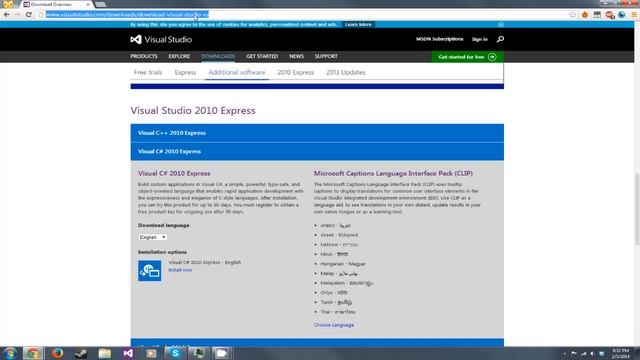Click the volume icon in system tray

pos(592,353)
